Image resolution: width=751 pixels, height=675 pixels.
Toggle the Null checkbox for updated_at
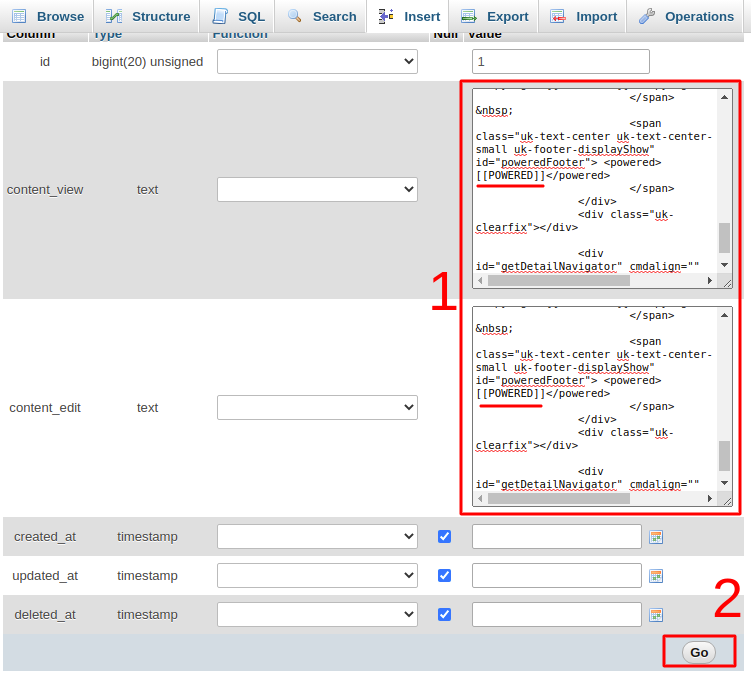tap(444, 575)
